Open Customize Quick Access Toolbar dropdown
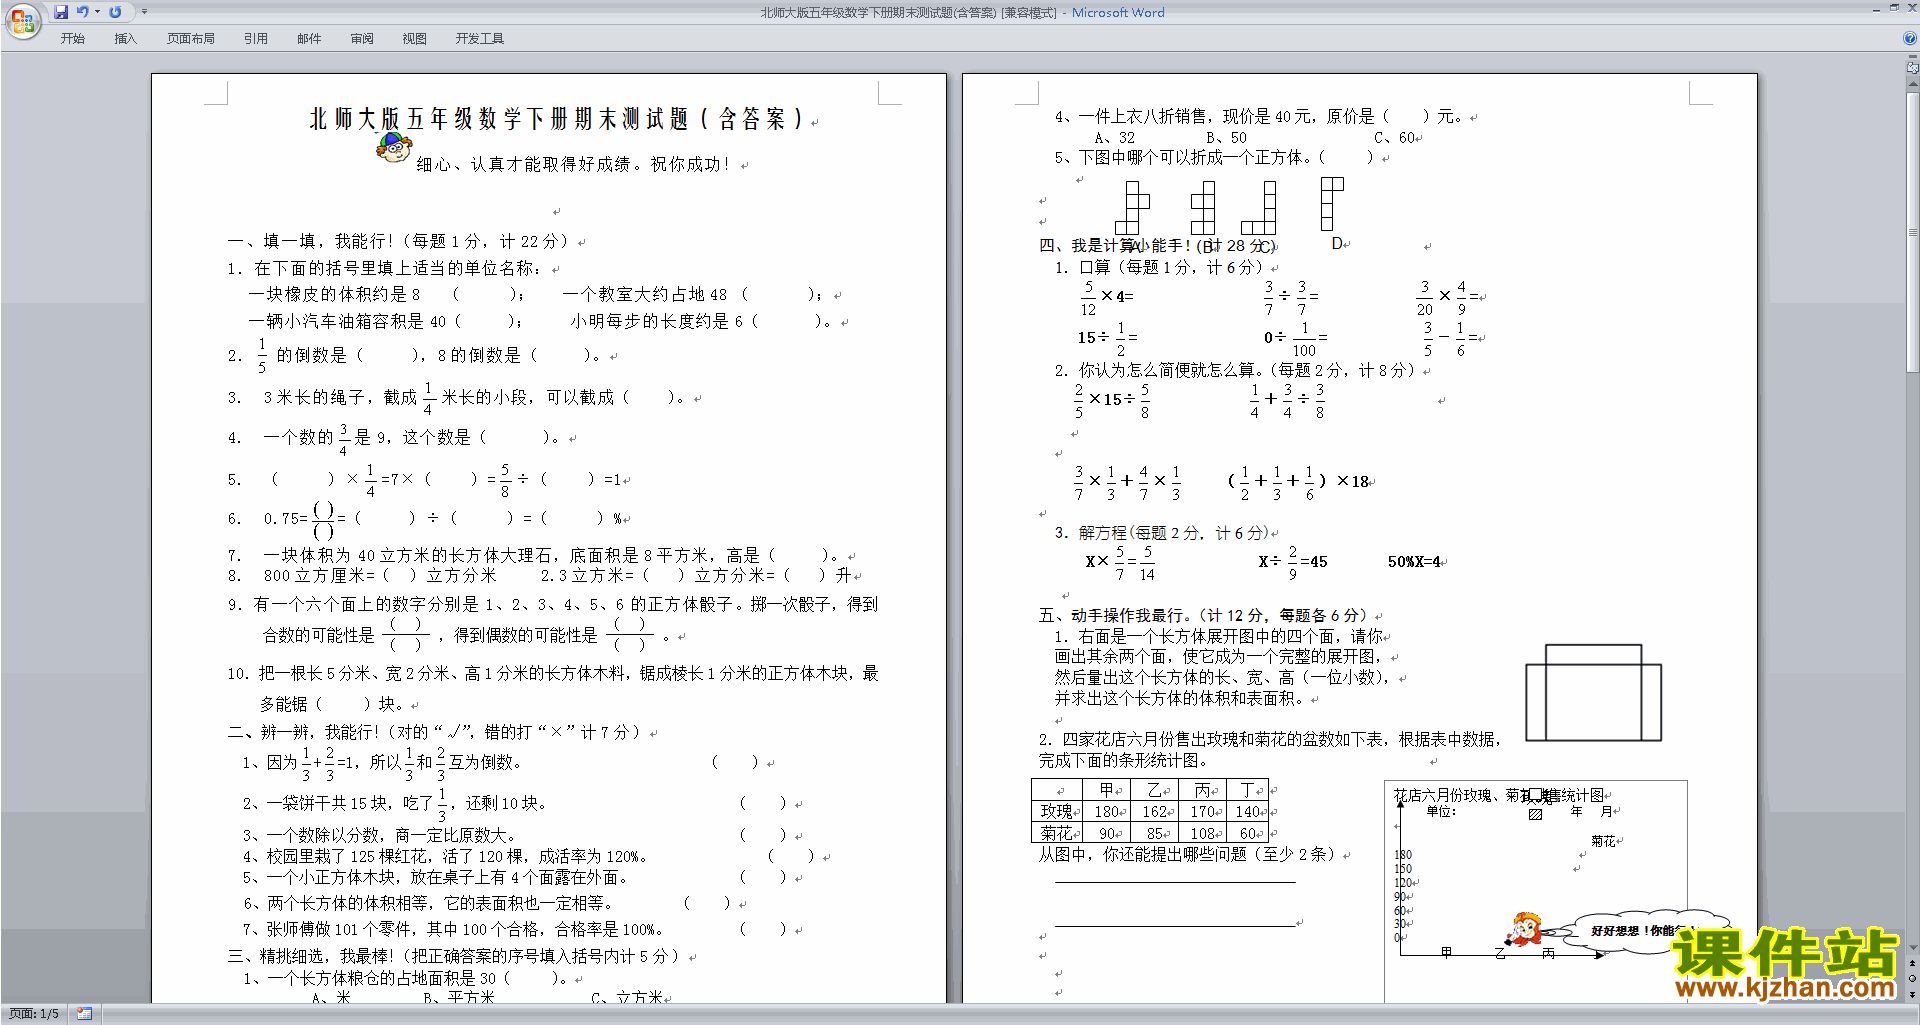Image resolution: width=1920 pixels, height=1025 pixels. pos(144,12)
